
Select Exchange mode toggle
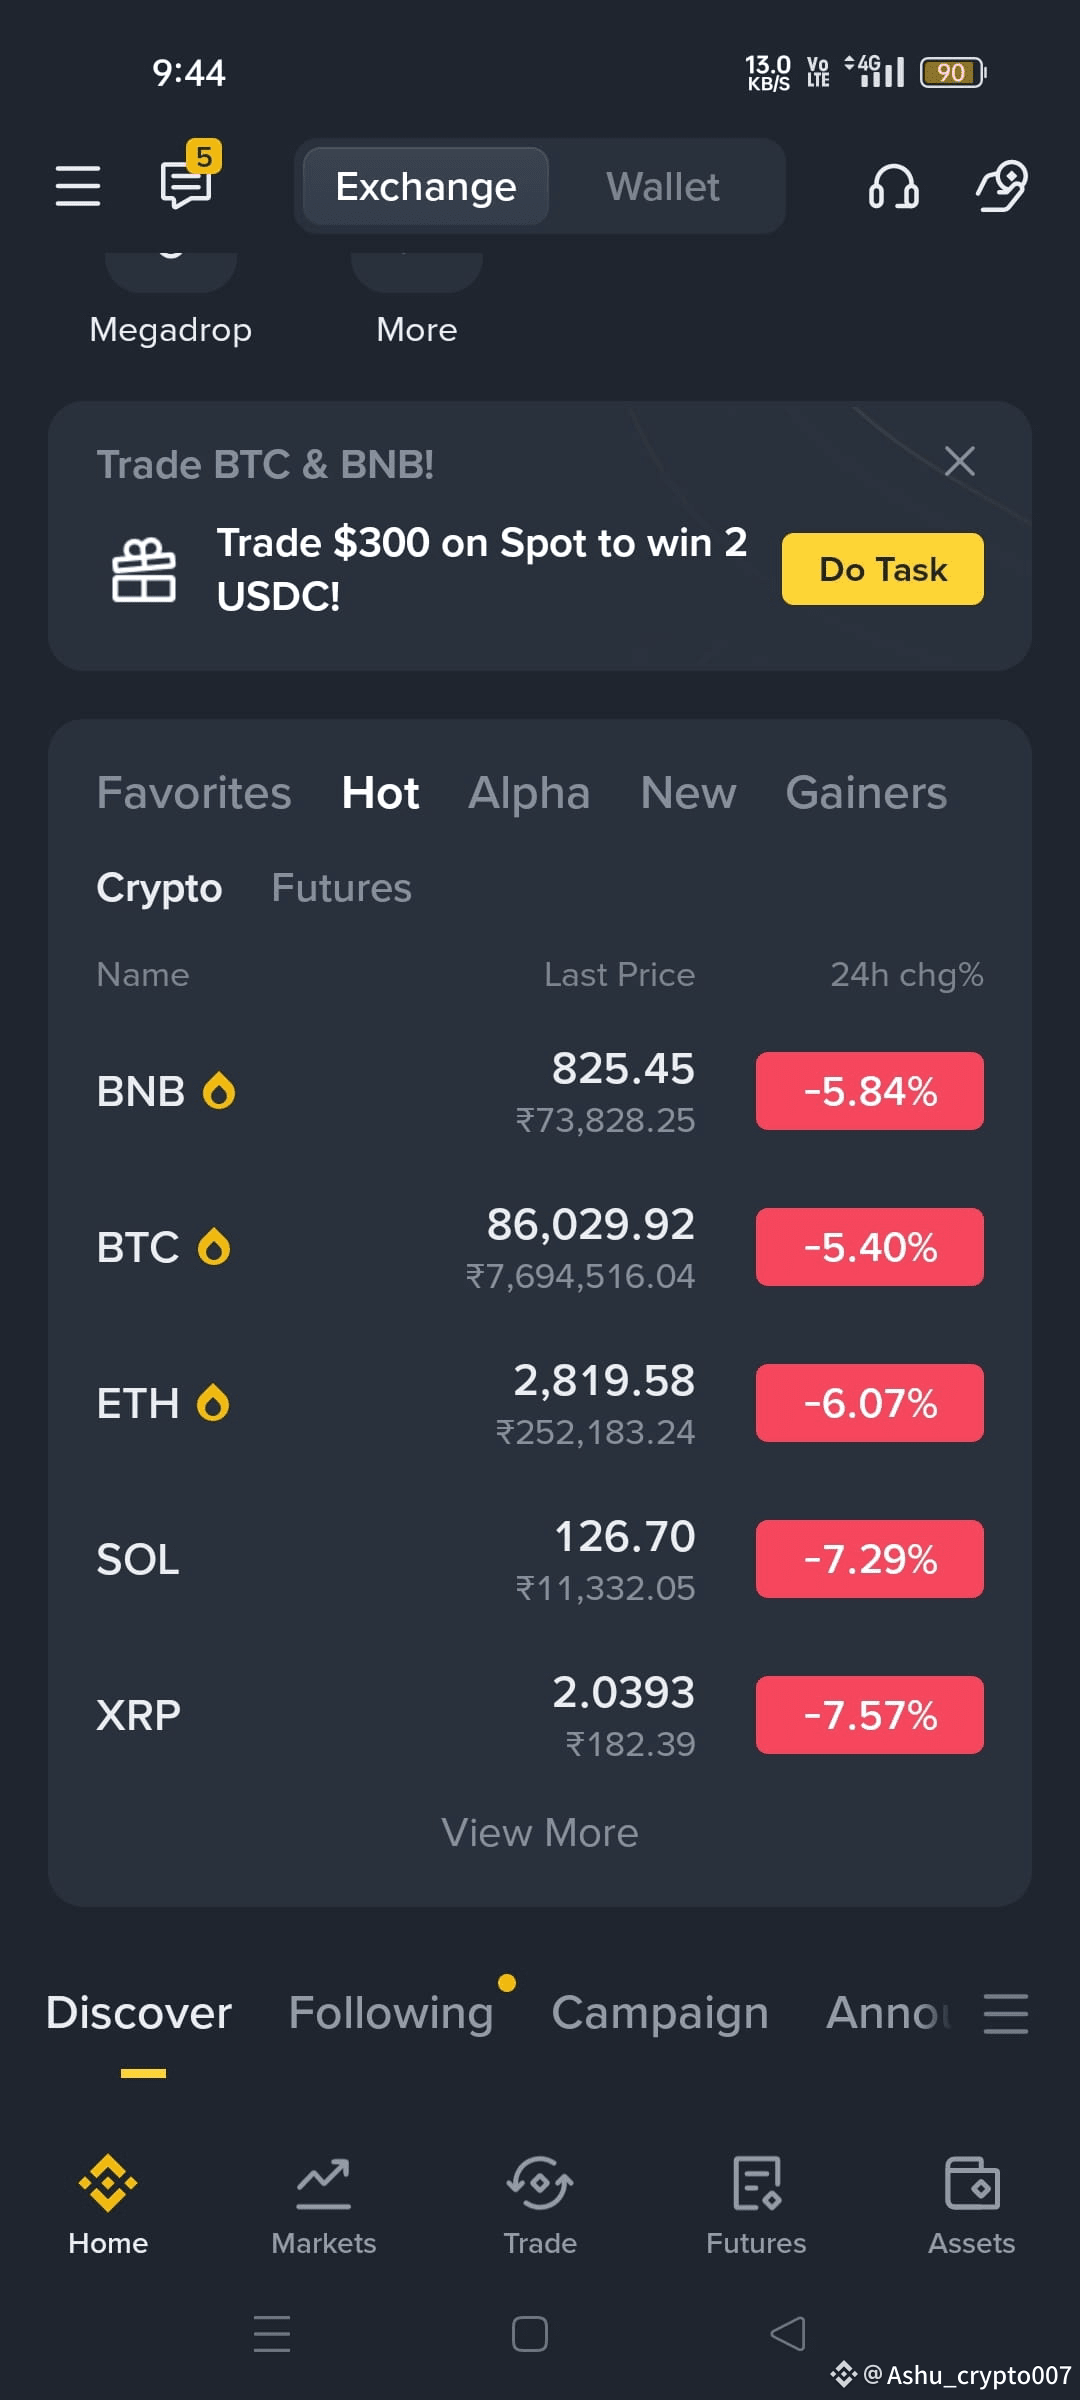pyautogui.click(x=426, y=187)
